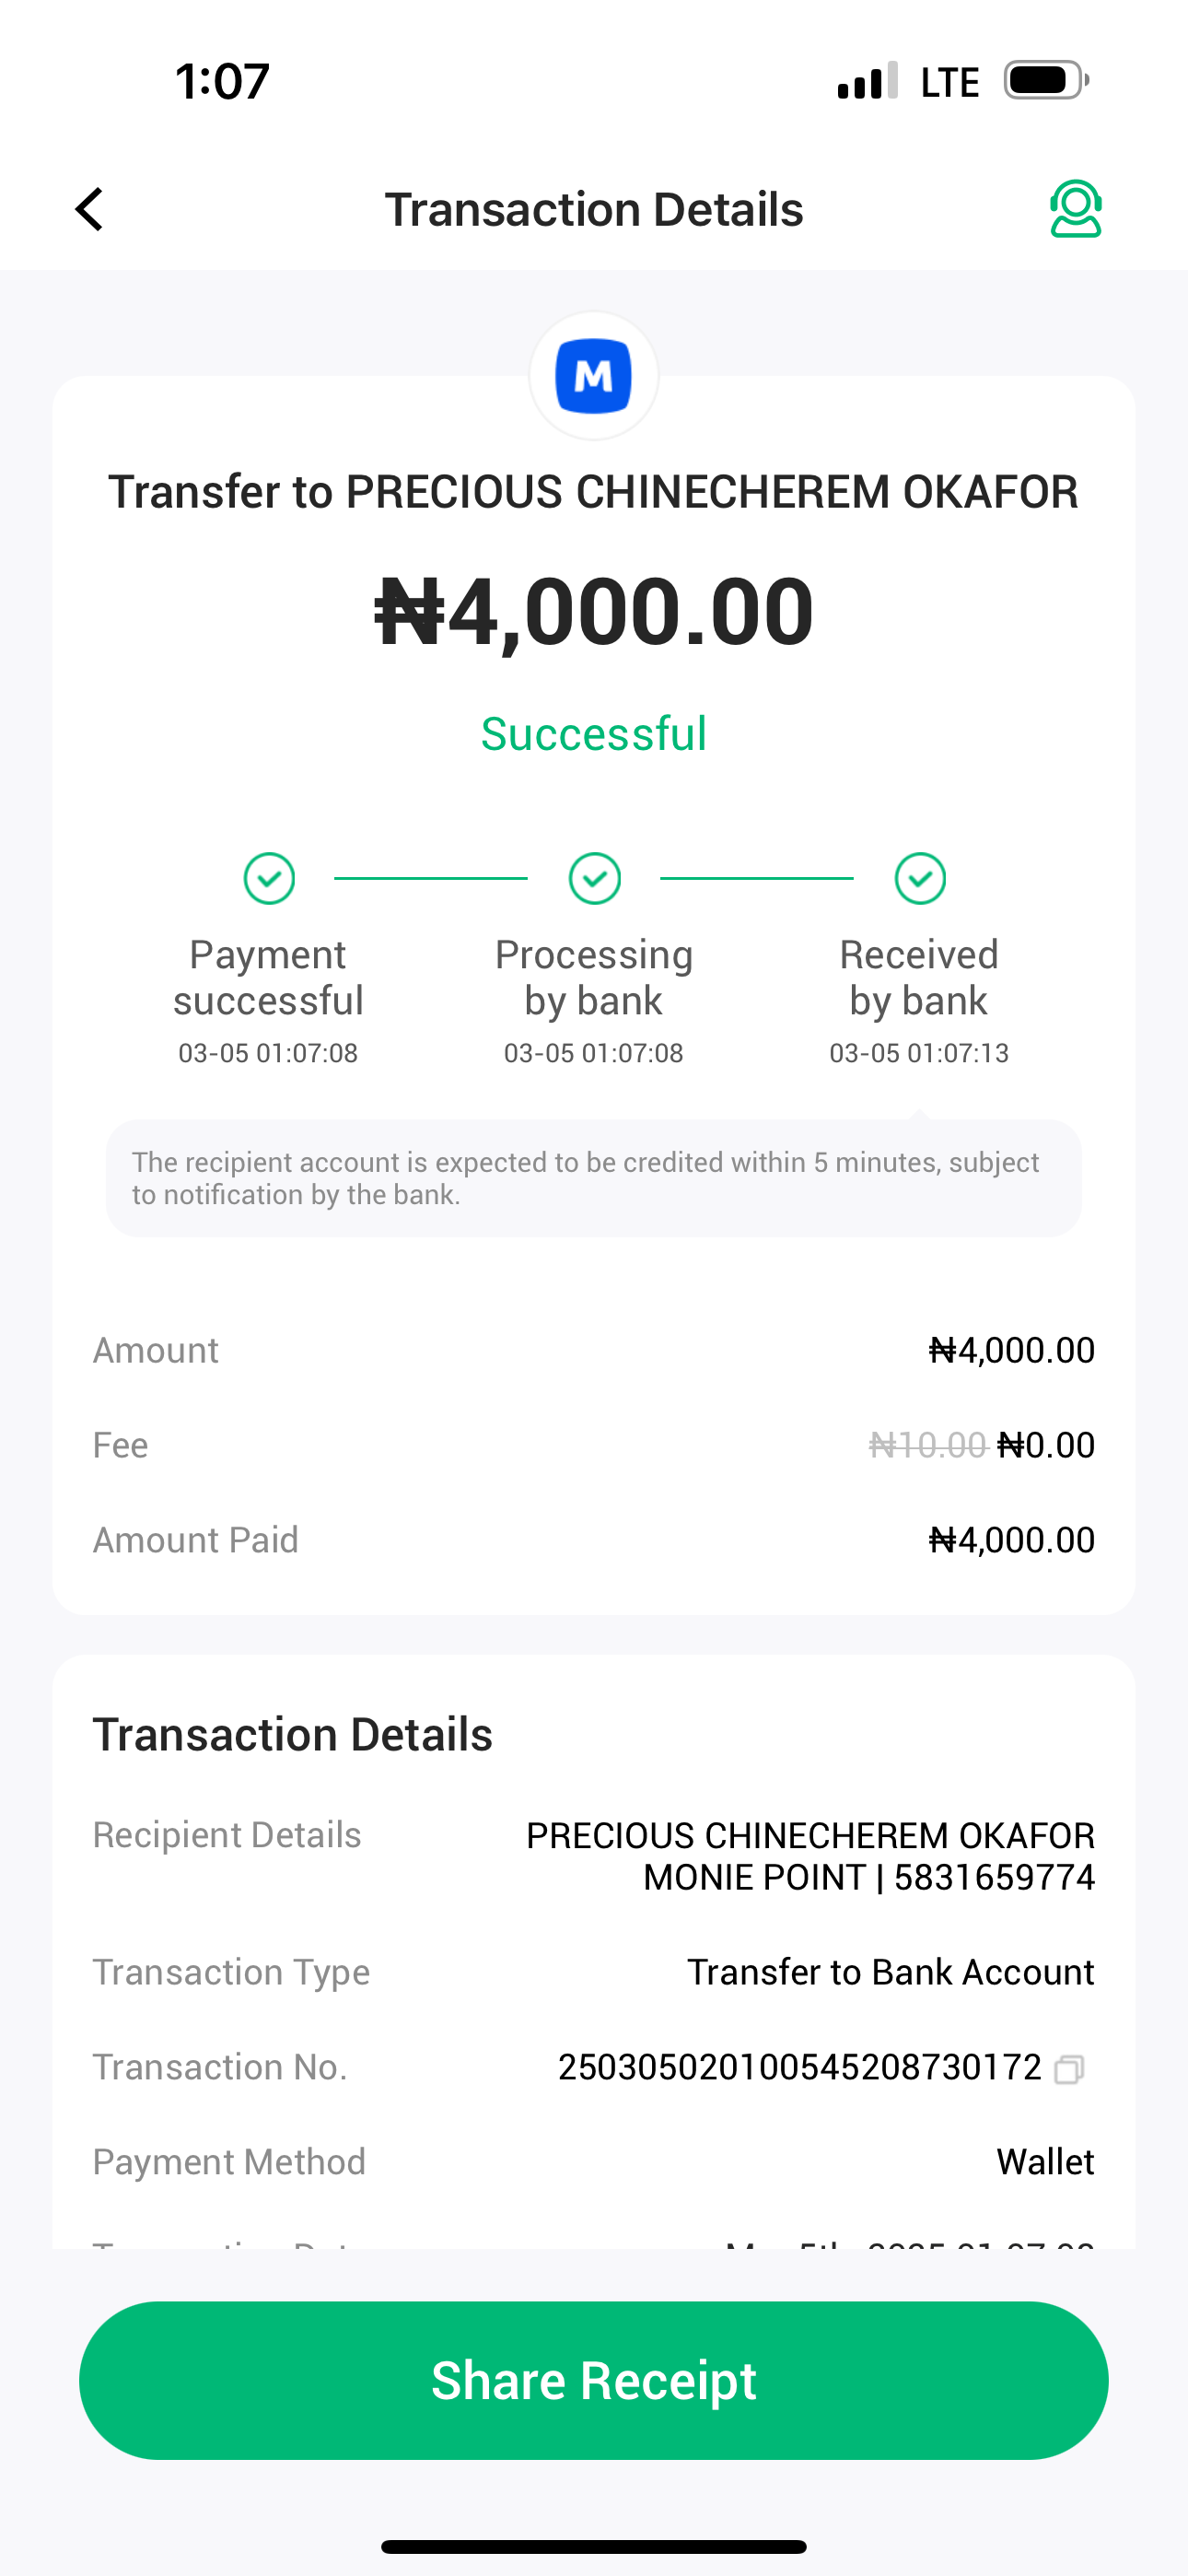
Task: Tap the Transaction No. value
Action: 799,2067
